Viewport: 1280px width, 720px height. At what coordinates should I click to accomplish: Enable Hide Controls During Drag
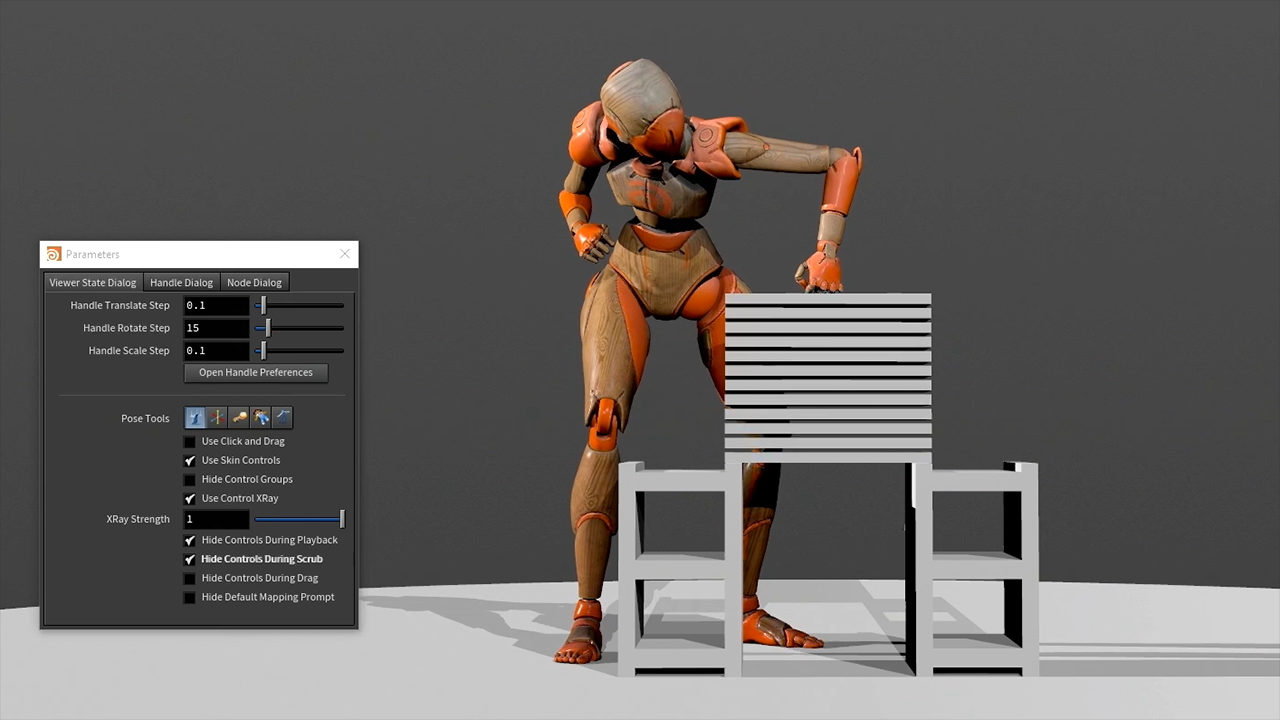[190, 579]
